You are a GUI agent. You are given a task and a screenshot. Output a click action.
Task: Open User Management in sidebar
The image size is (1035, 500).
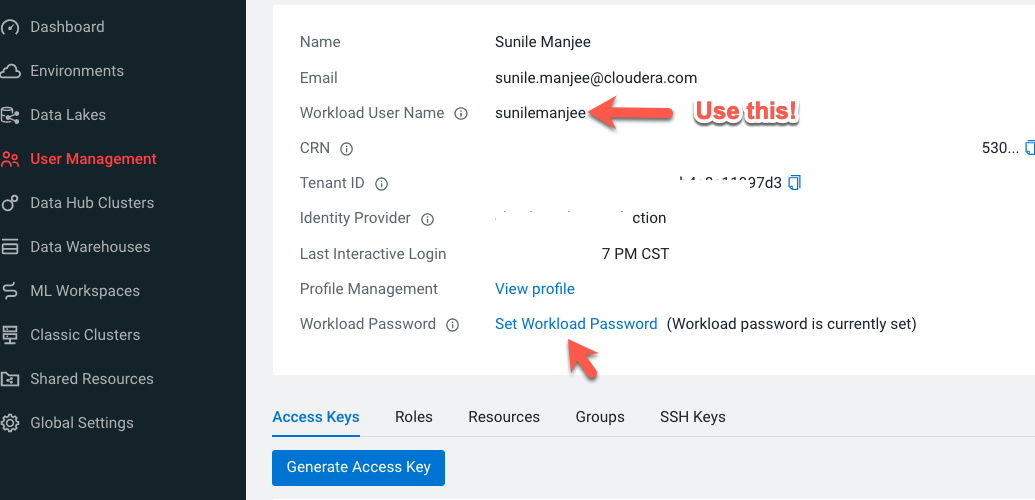tap(93, 159)
